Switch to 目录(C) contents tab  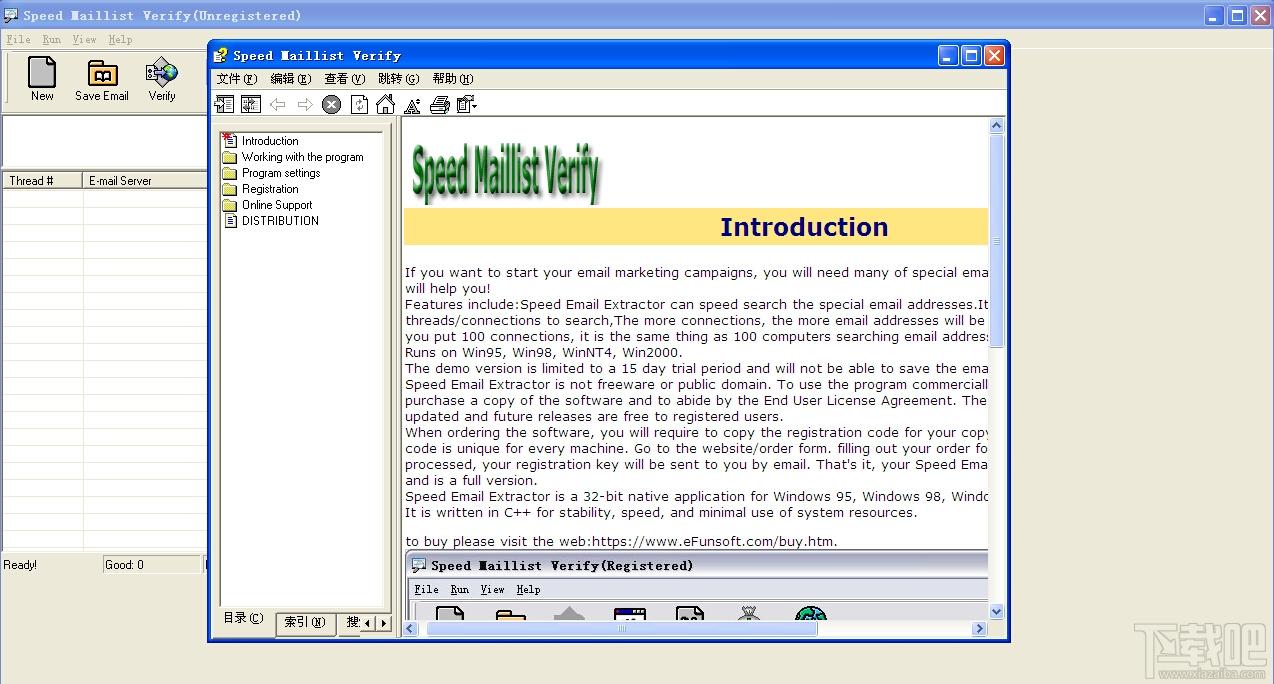[244, 619]
